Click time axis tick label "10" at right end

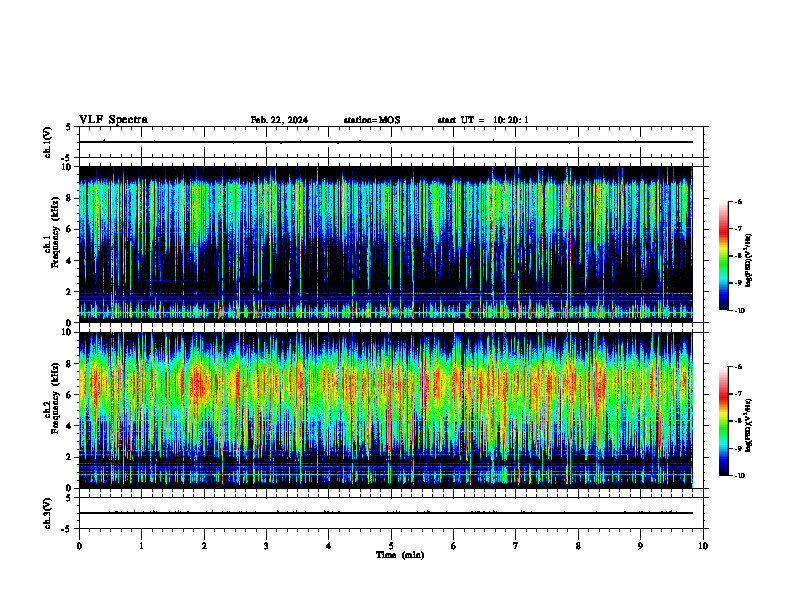[x=703, y=546]
